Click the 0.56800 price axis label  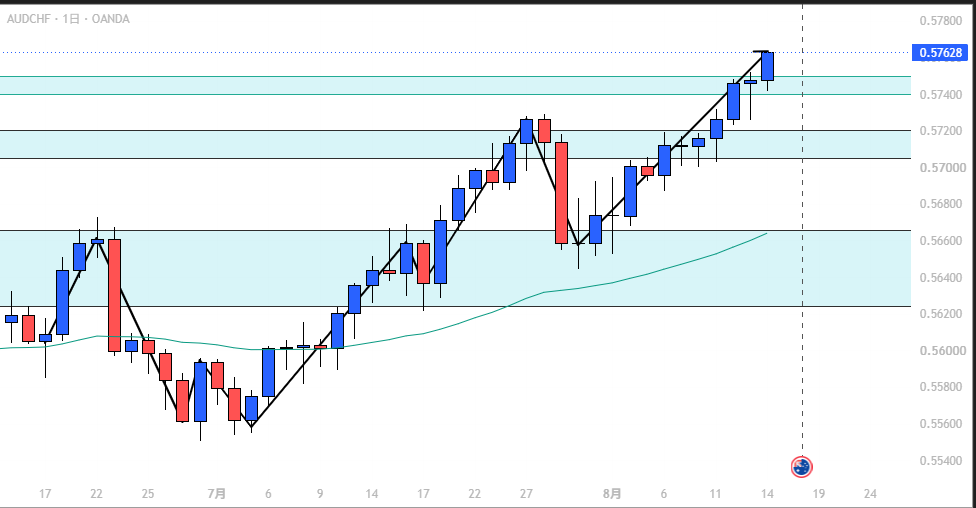click(941, 204)
